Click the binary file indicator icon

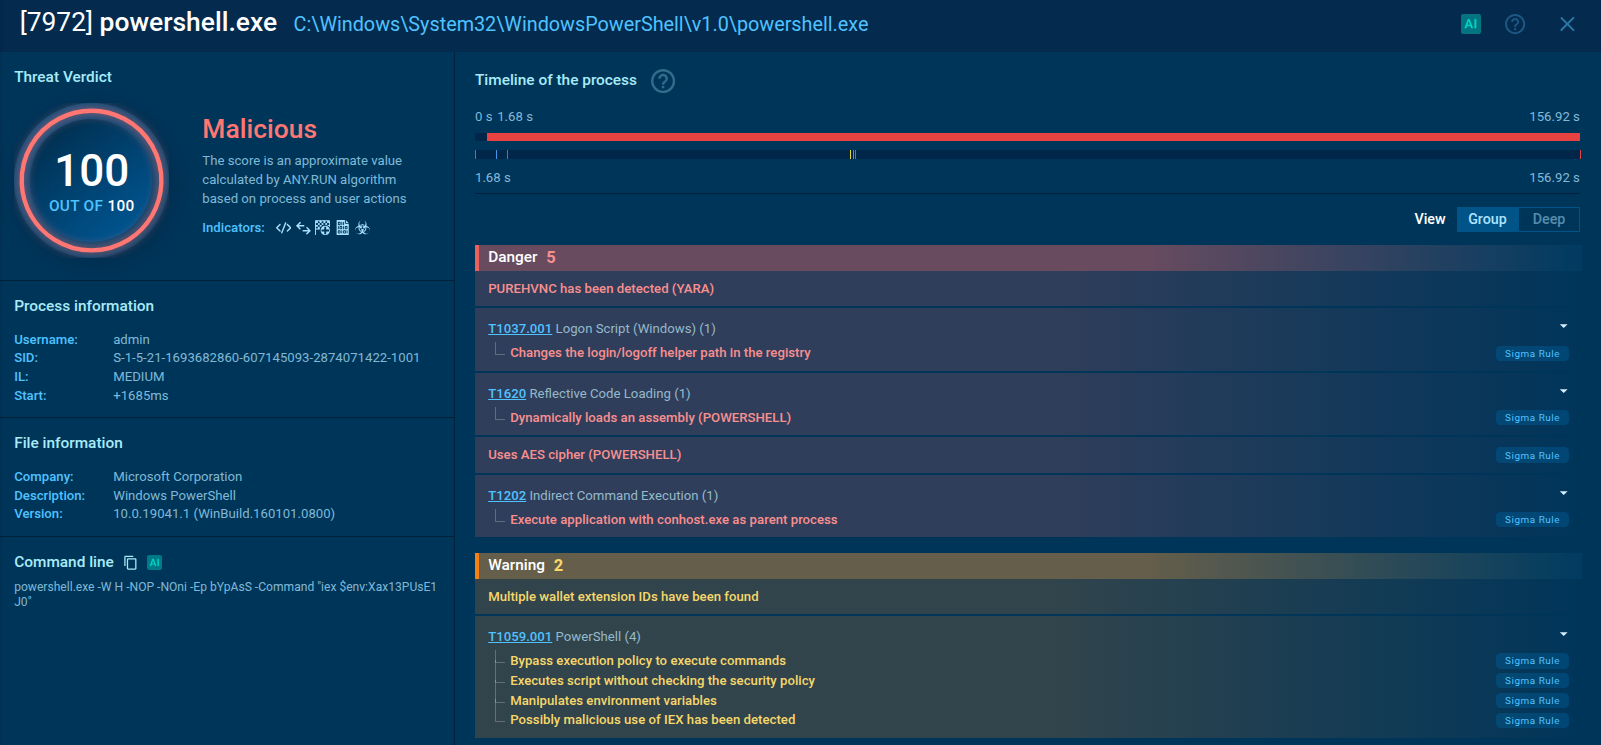tap(343, 228)
